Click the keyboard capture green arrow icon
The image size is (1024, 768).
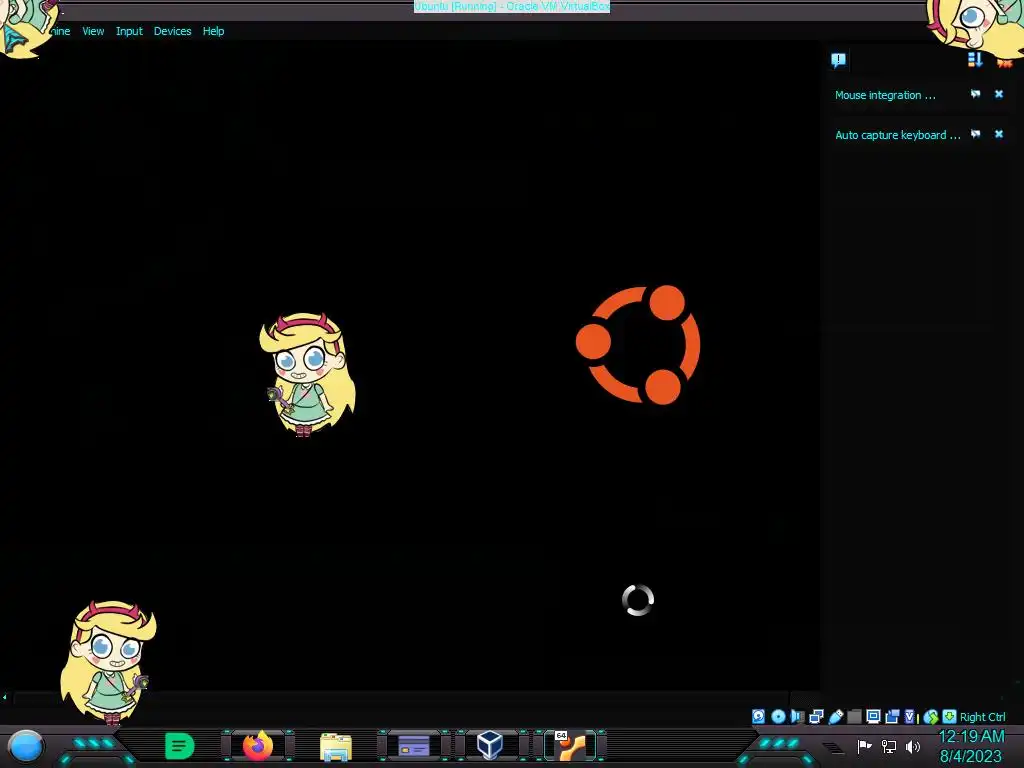[x=950, y=716]
